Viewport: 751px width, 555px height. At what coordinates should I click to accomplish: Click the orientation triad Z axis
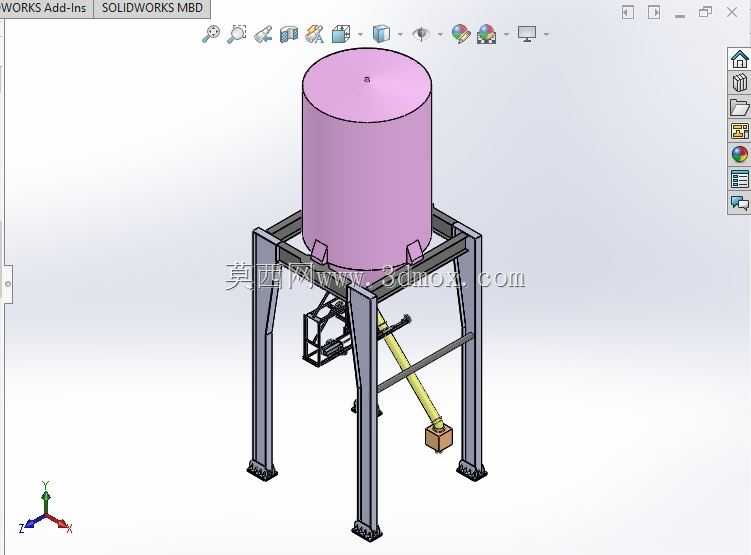[29, 524]
